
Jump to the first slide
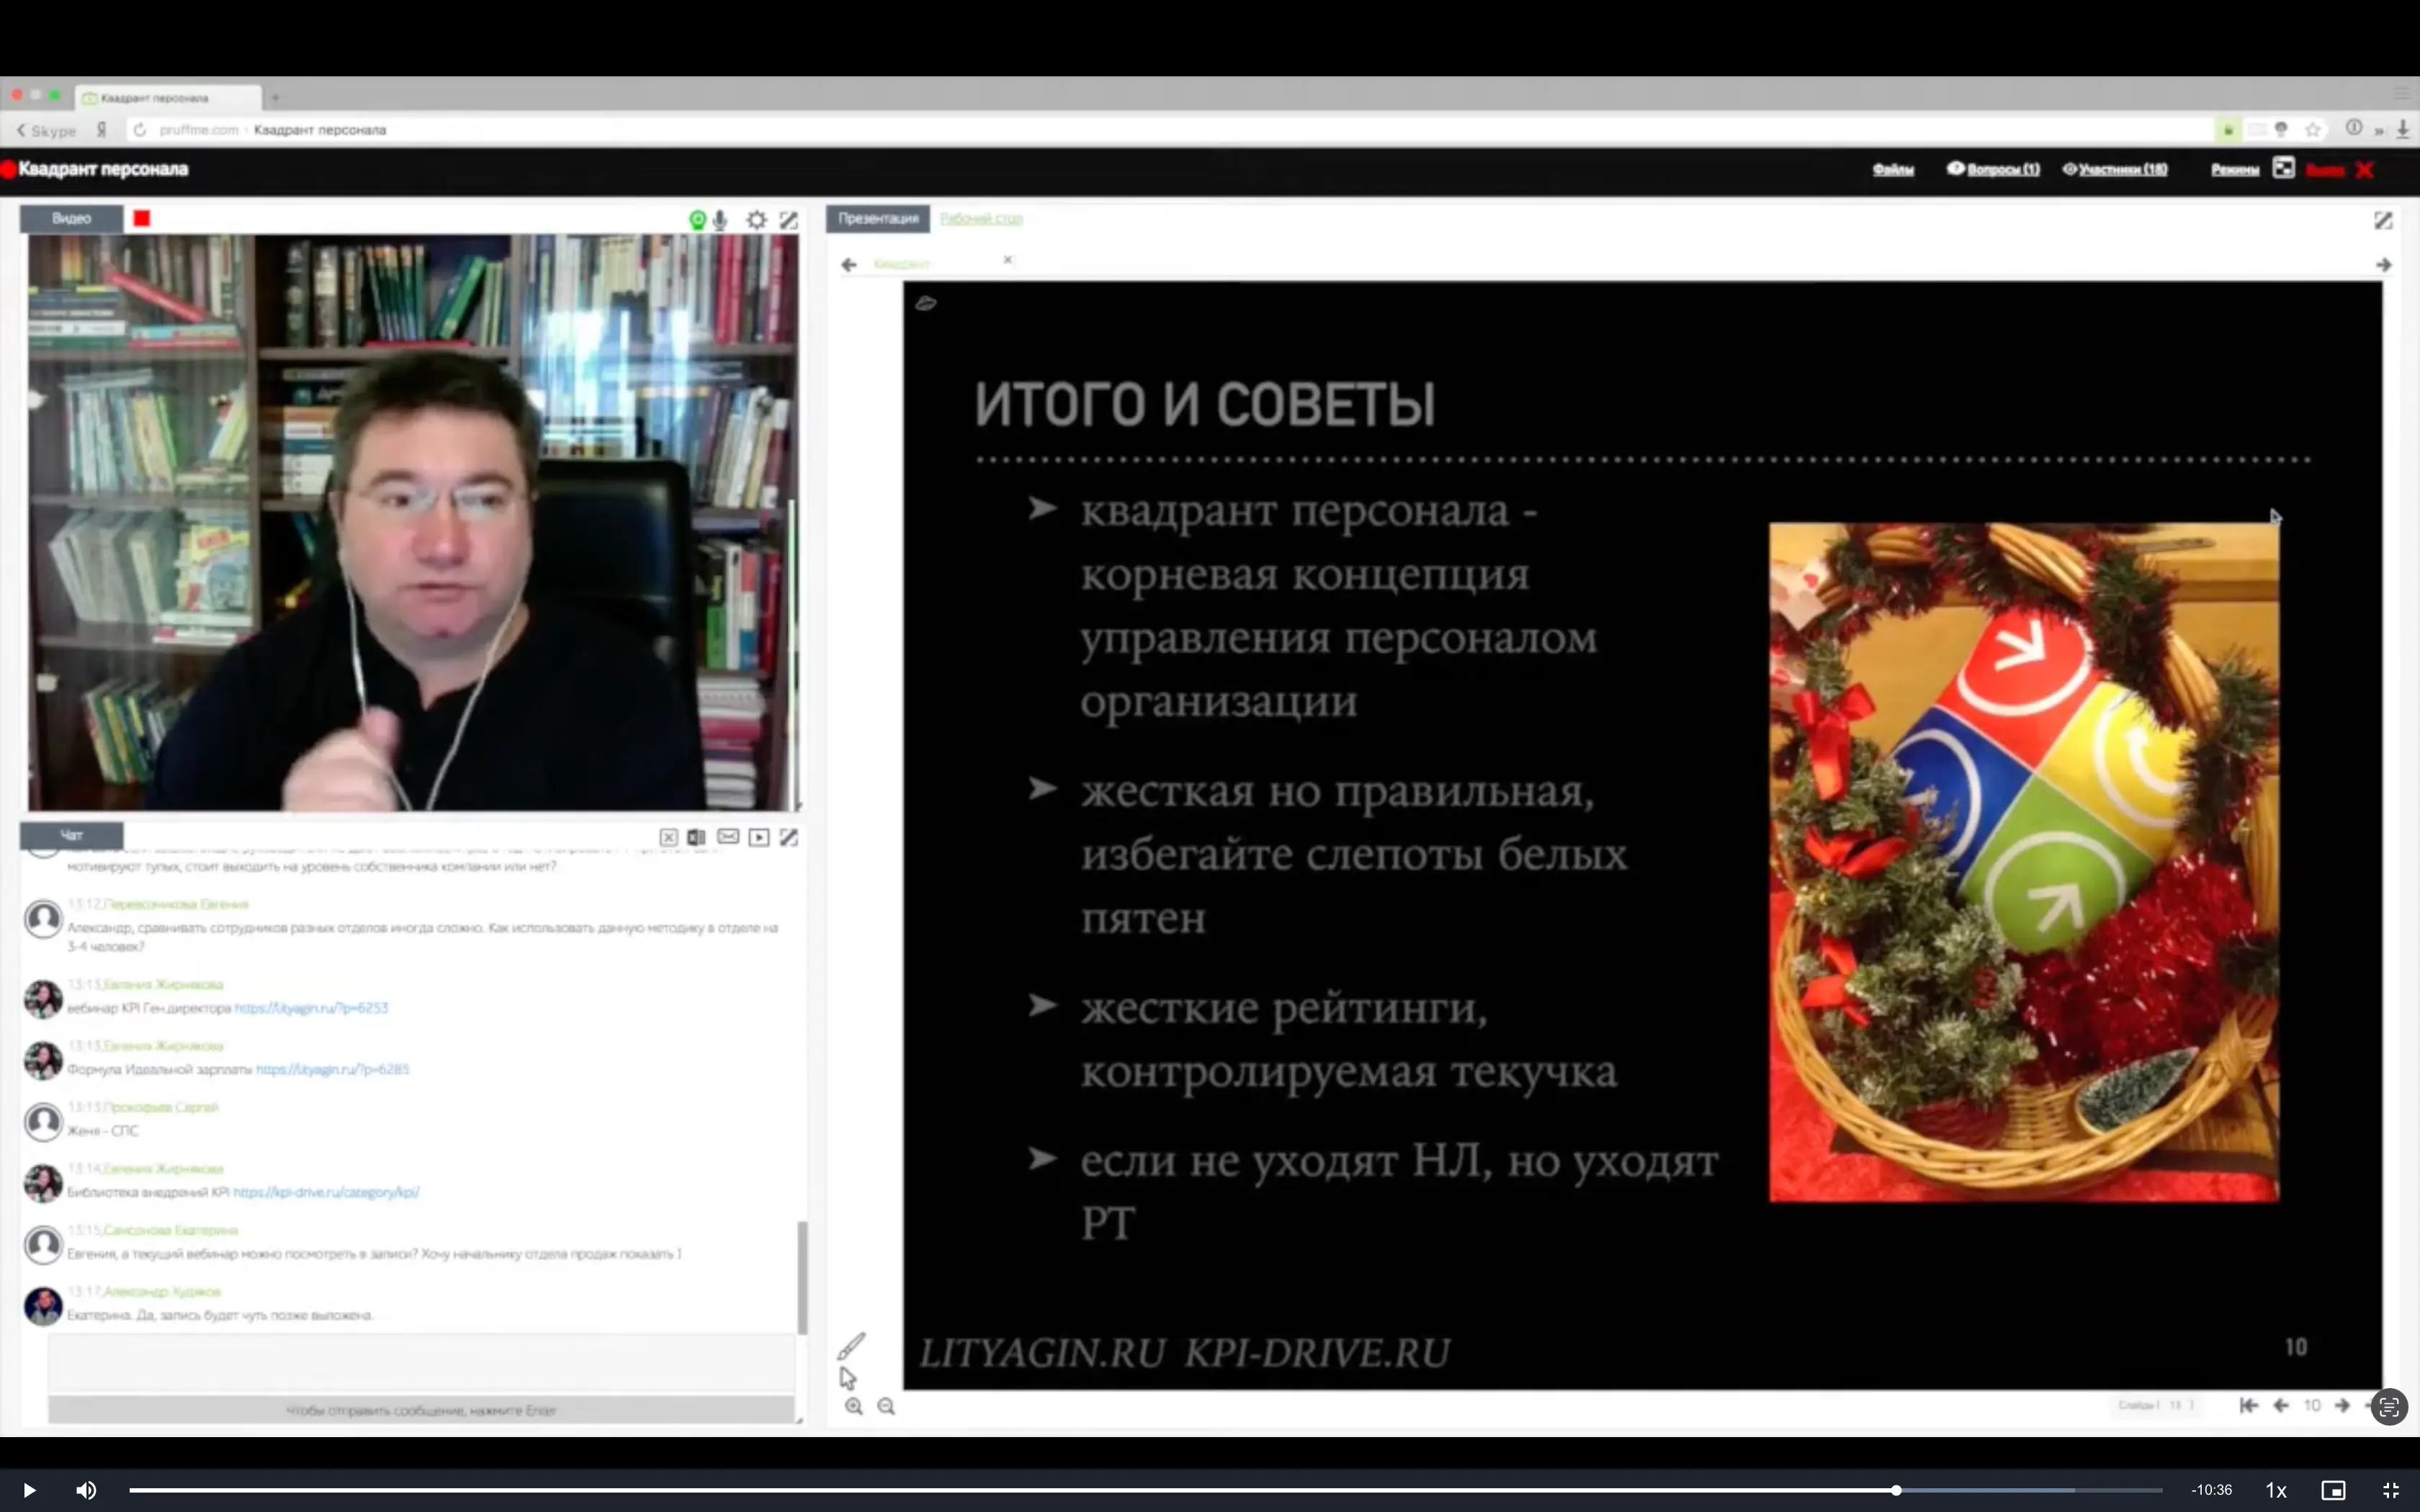[x=2249, y=1405]
